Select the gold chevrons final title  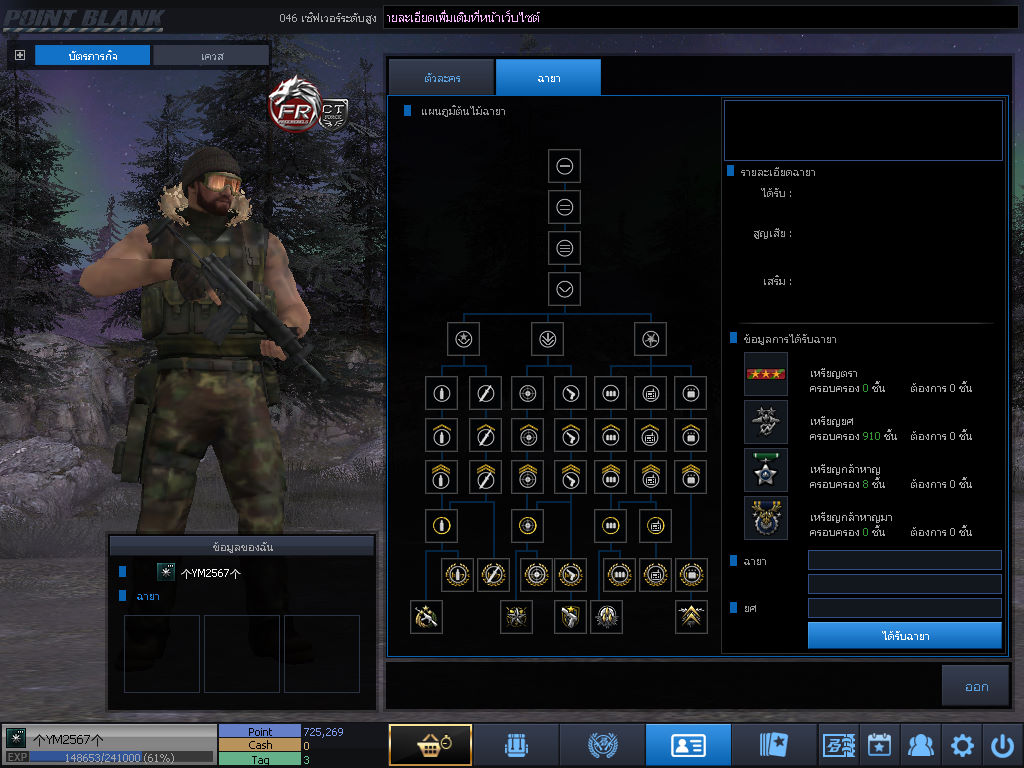(691, 616)
